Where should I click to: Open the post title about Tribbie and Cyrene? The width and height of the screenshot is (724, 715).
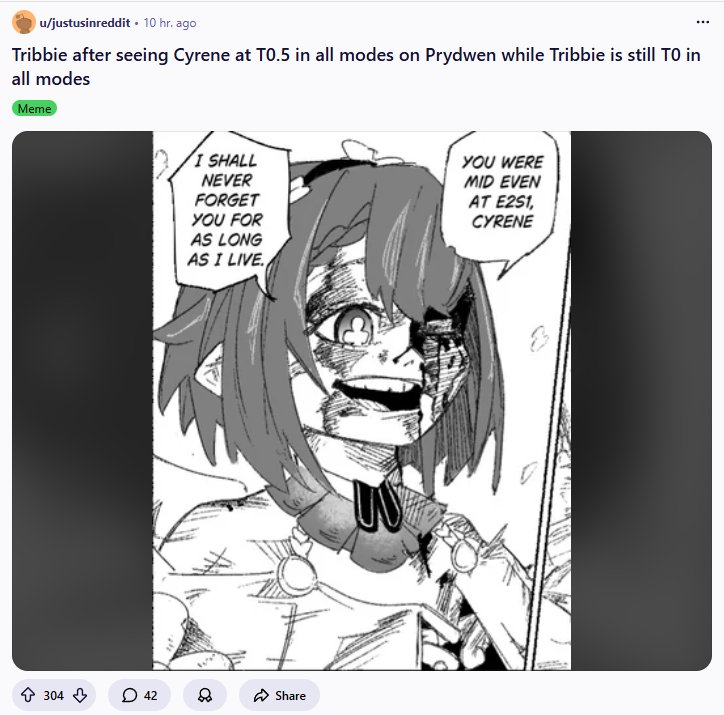[x=356, y=67]
